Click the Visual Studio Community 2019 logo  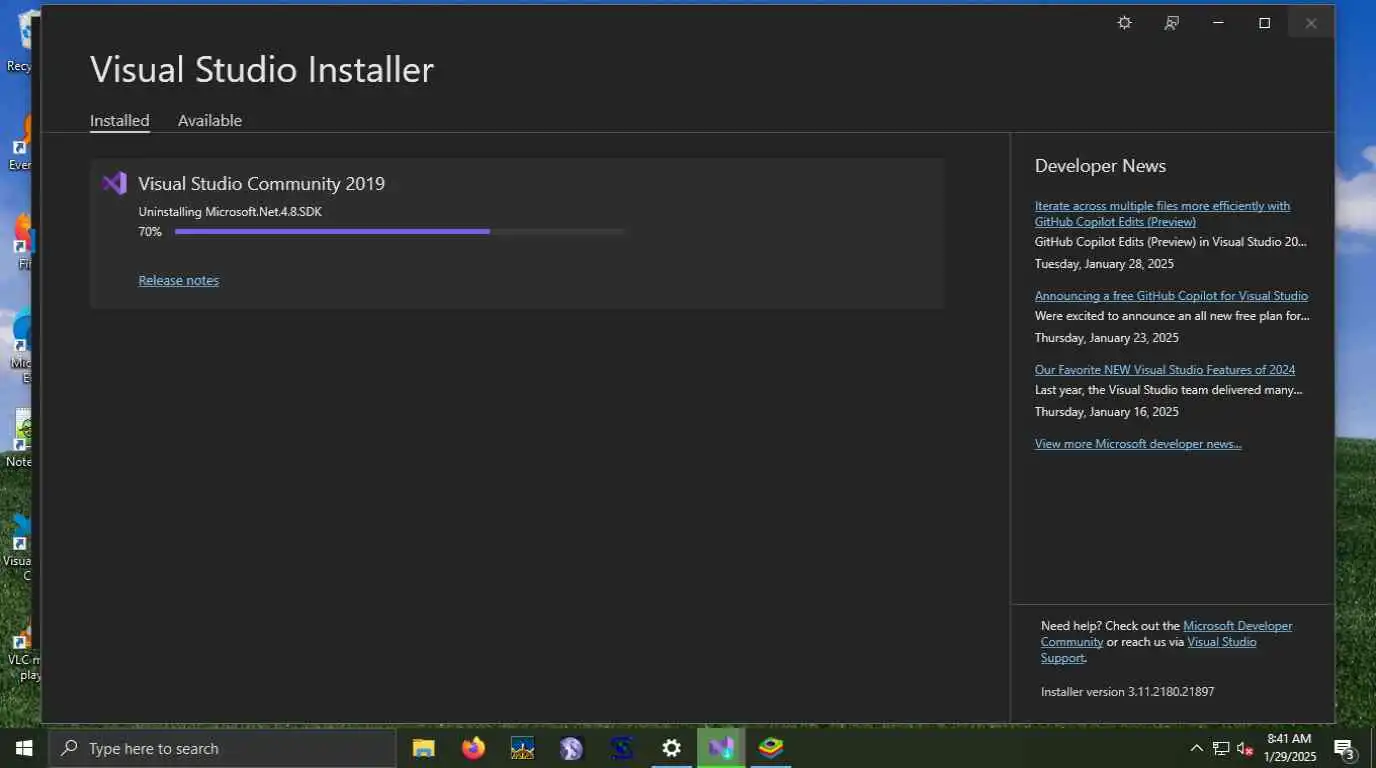(x=114, y=183)
